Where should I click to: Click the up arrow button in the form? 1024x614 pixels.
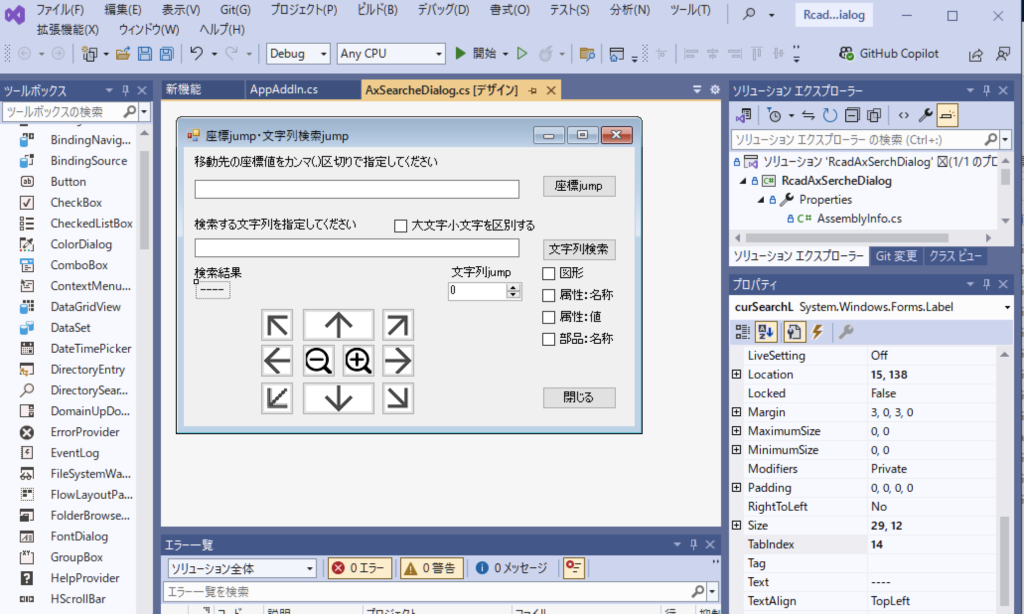[338, 325]
